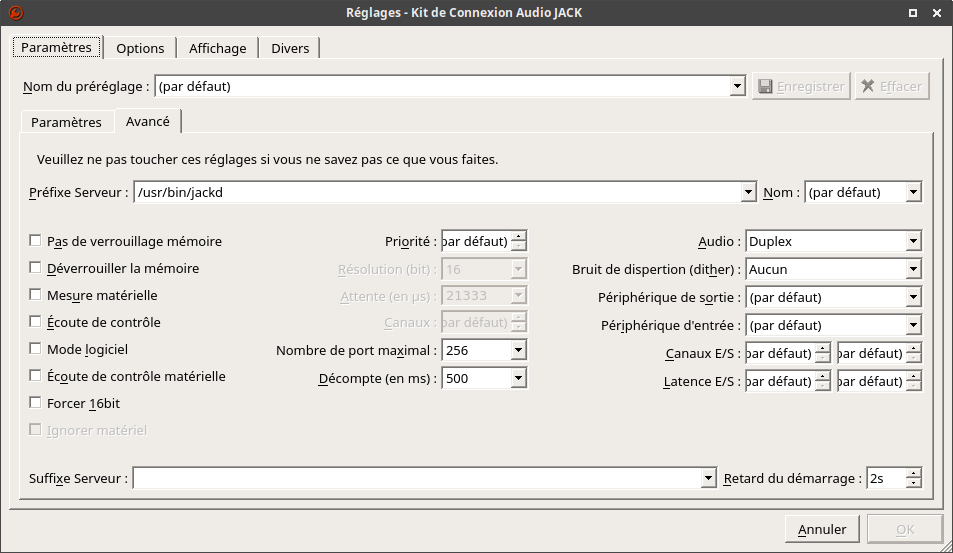Click the Effacer button

892,86
